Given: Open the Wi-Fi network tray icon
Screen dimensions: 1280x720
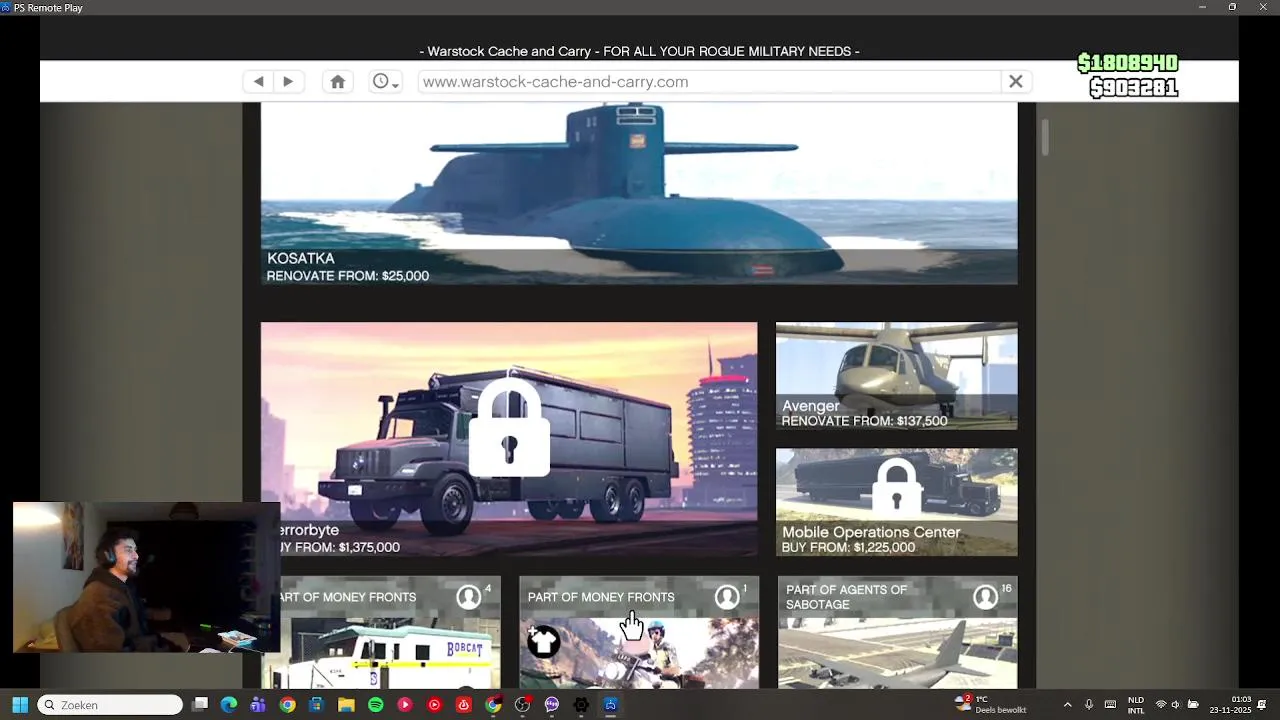Looking at the screenshot, I should [x=1161, y=705].
